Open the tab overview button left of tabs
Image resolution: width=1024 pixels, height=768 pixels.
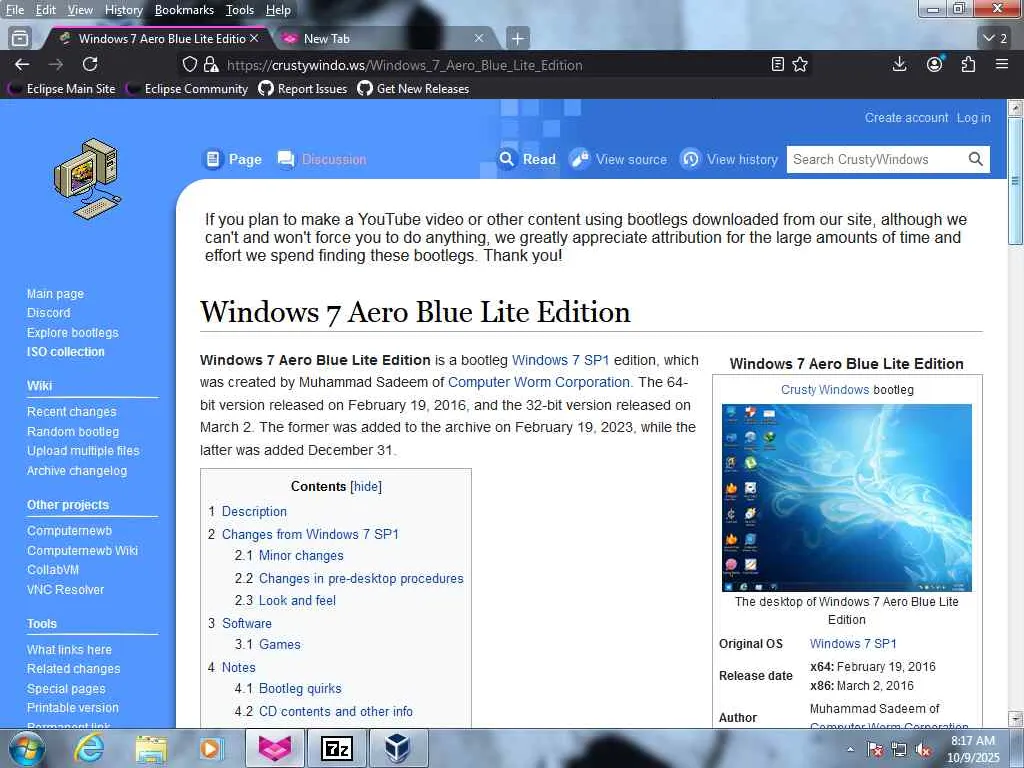click(20, 39)
